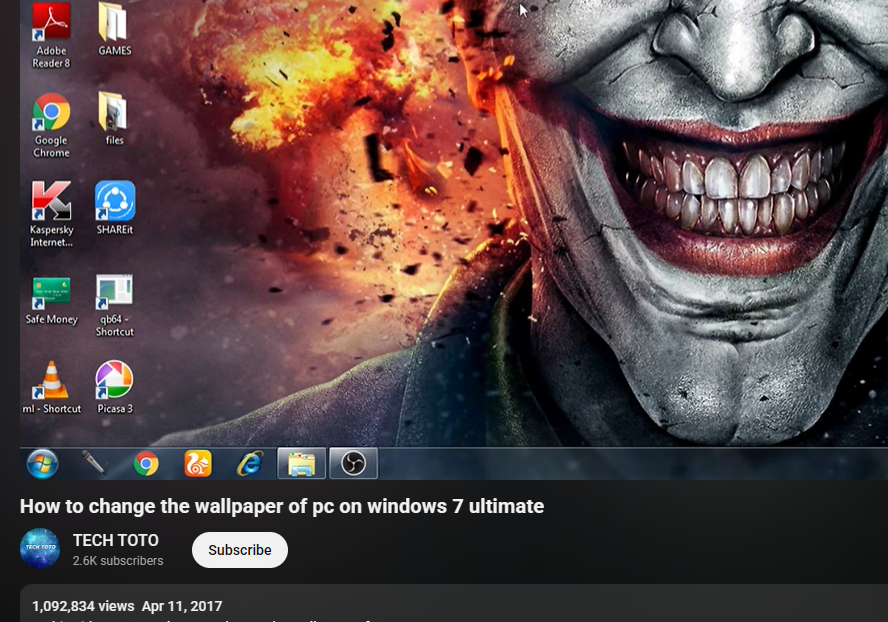Launch Google Chrome from desktop shortcut
Viewport: 888px width, 622px height.
pos(51,125)
